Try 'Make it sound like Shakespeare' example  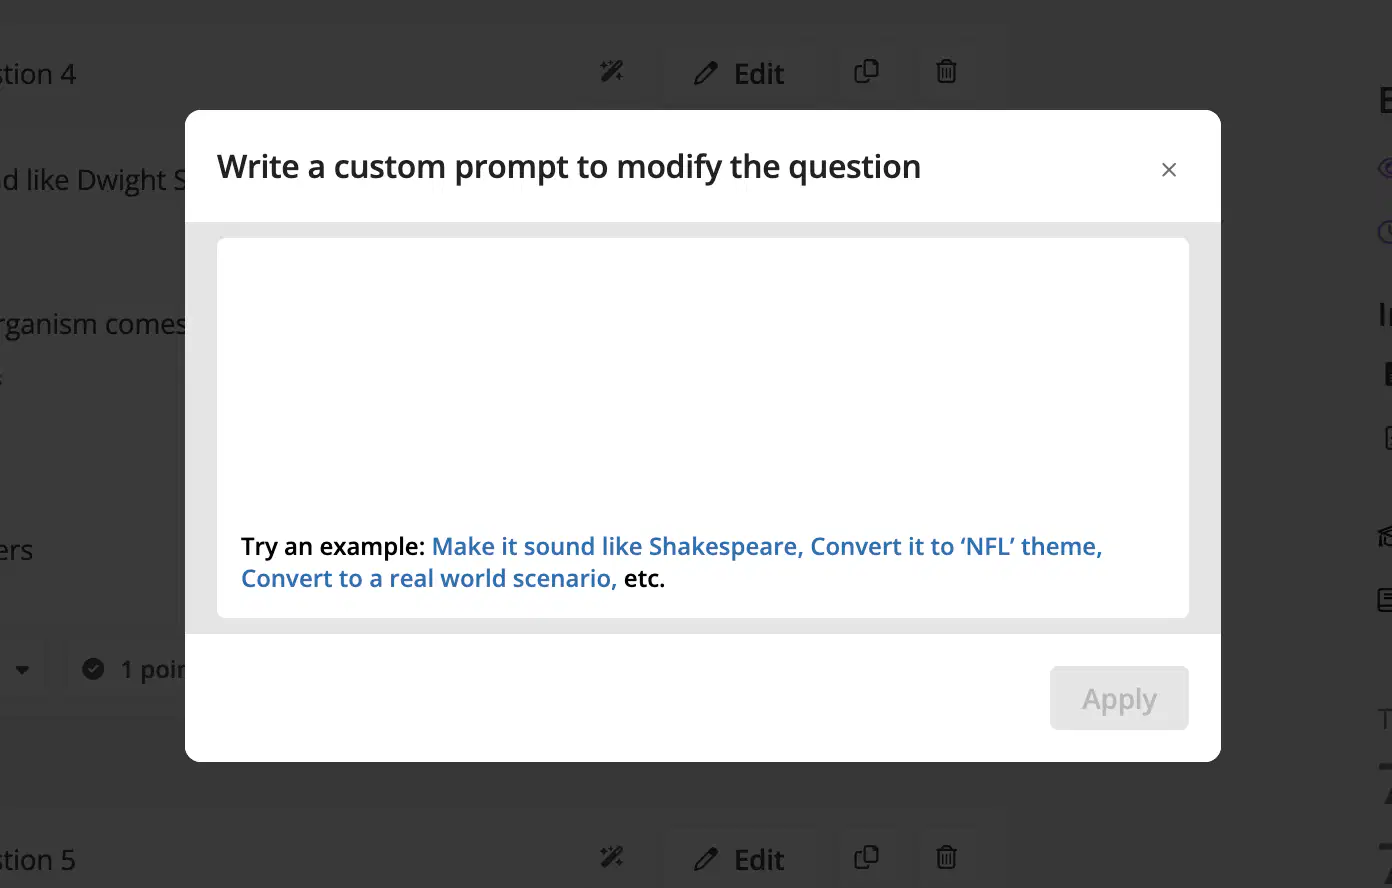point(617,547)
